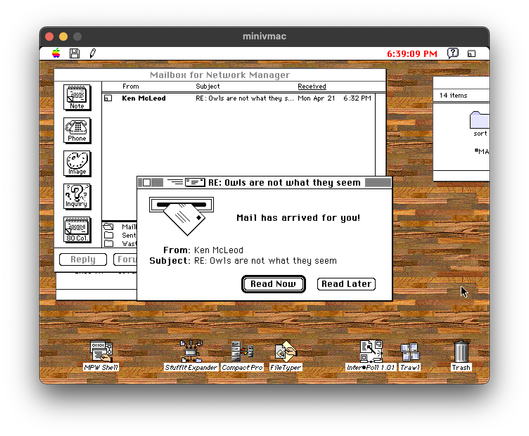The image size is (529, 436).
Task: Open the floppy disk icon menu
Action: (x=74, y=53)
